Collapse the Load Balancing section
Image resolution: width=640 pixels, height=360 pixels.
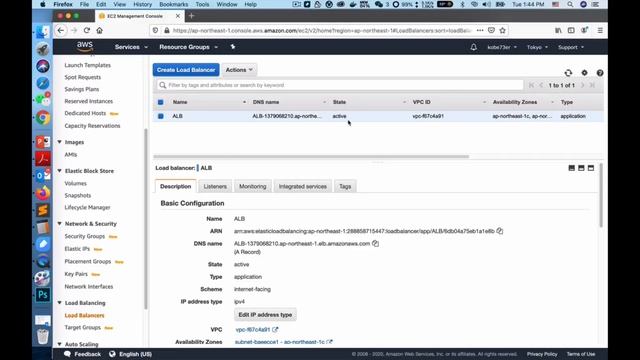click(60, 303)
